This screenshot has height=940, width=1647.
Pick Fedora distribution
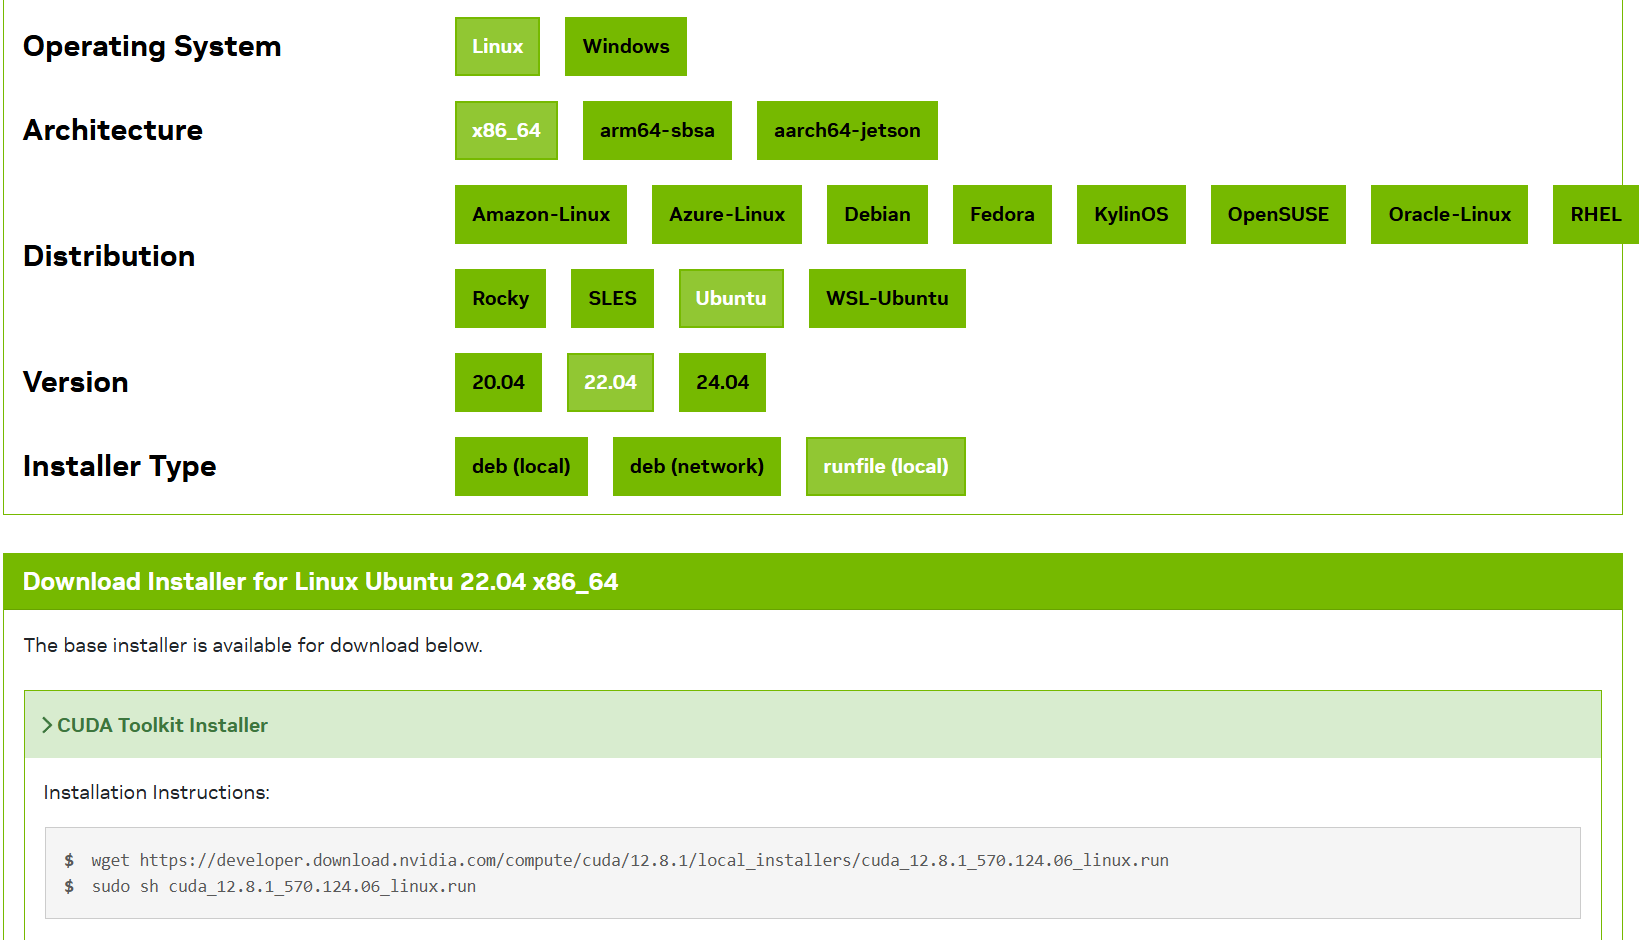click(1002, 214)
